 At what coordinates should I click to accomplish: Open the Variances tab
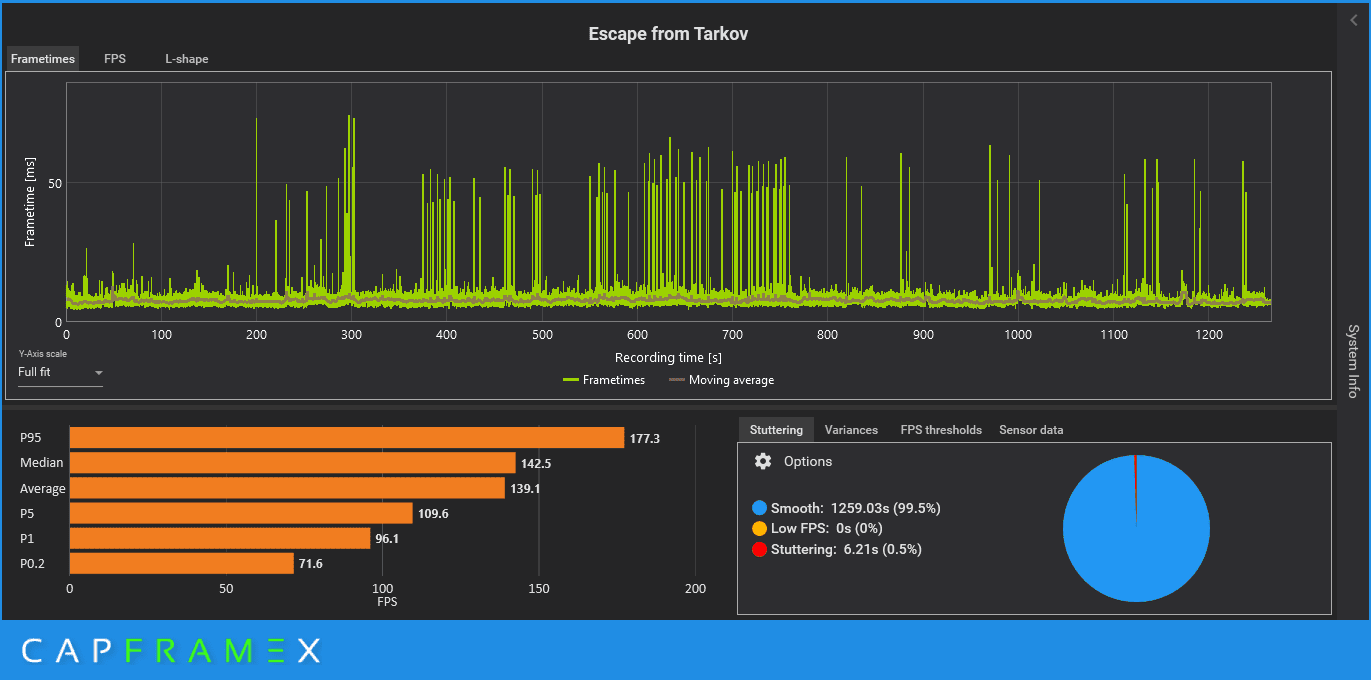pos(851,430)
